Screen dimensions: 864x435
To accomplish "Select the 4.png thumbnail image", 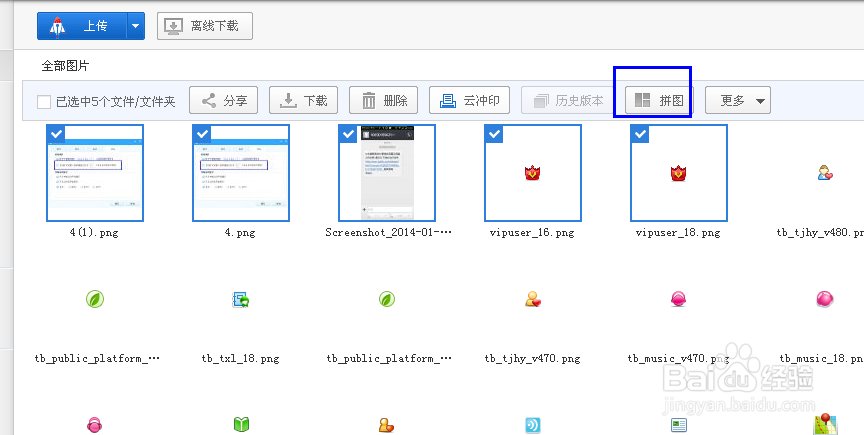I will pos(241,173).
